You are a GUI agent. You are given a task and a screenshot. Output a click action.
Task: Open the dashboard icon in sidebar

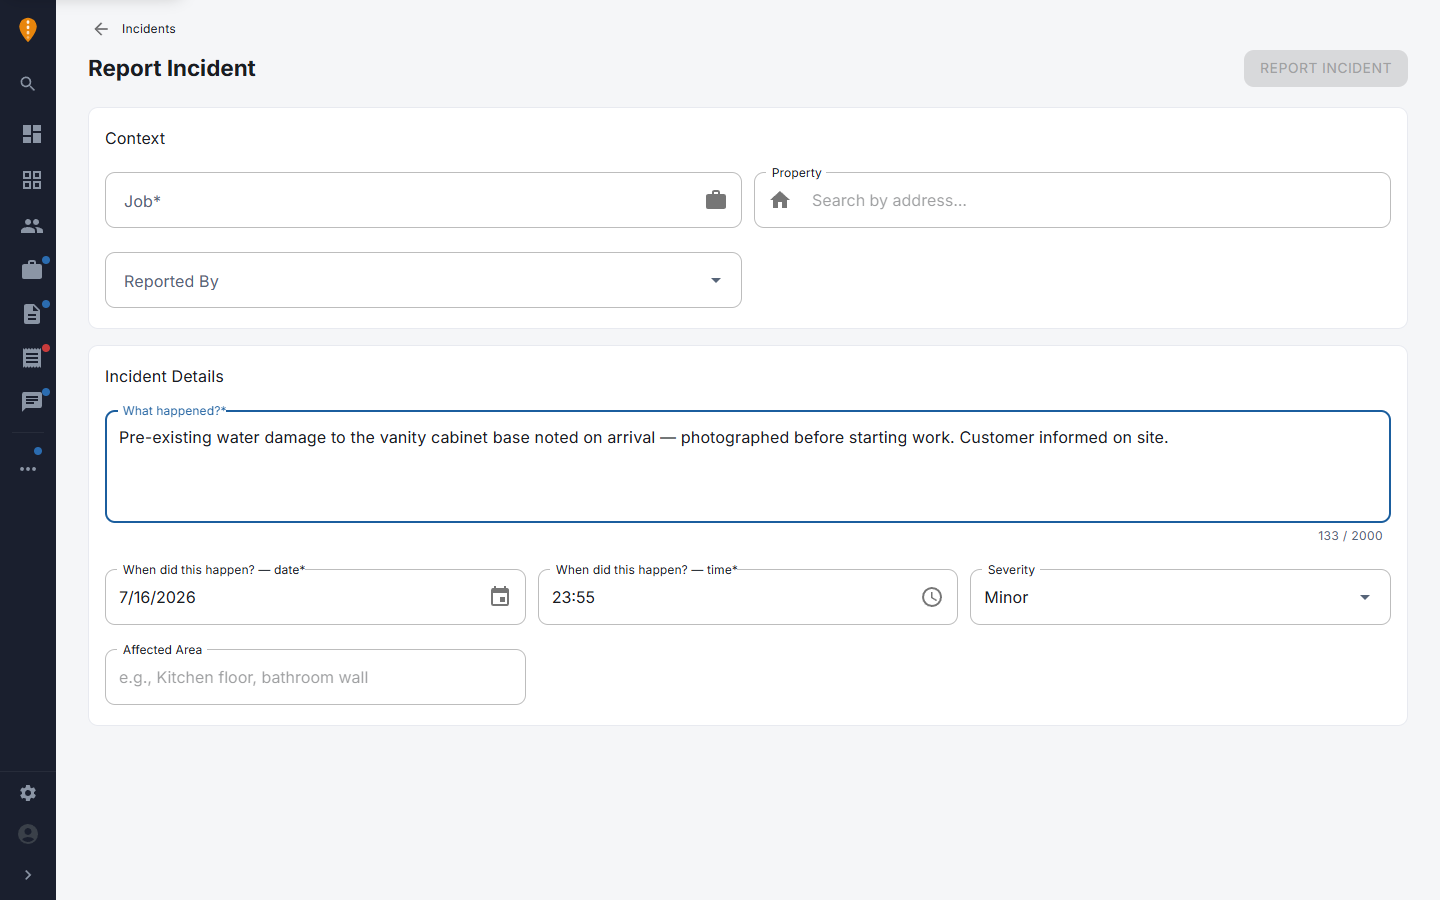[x=32, y=134]
